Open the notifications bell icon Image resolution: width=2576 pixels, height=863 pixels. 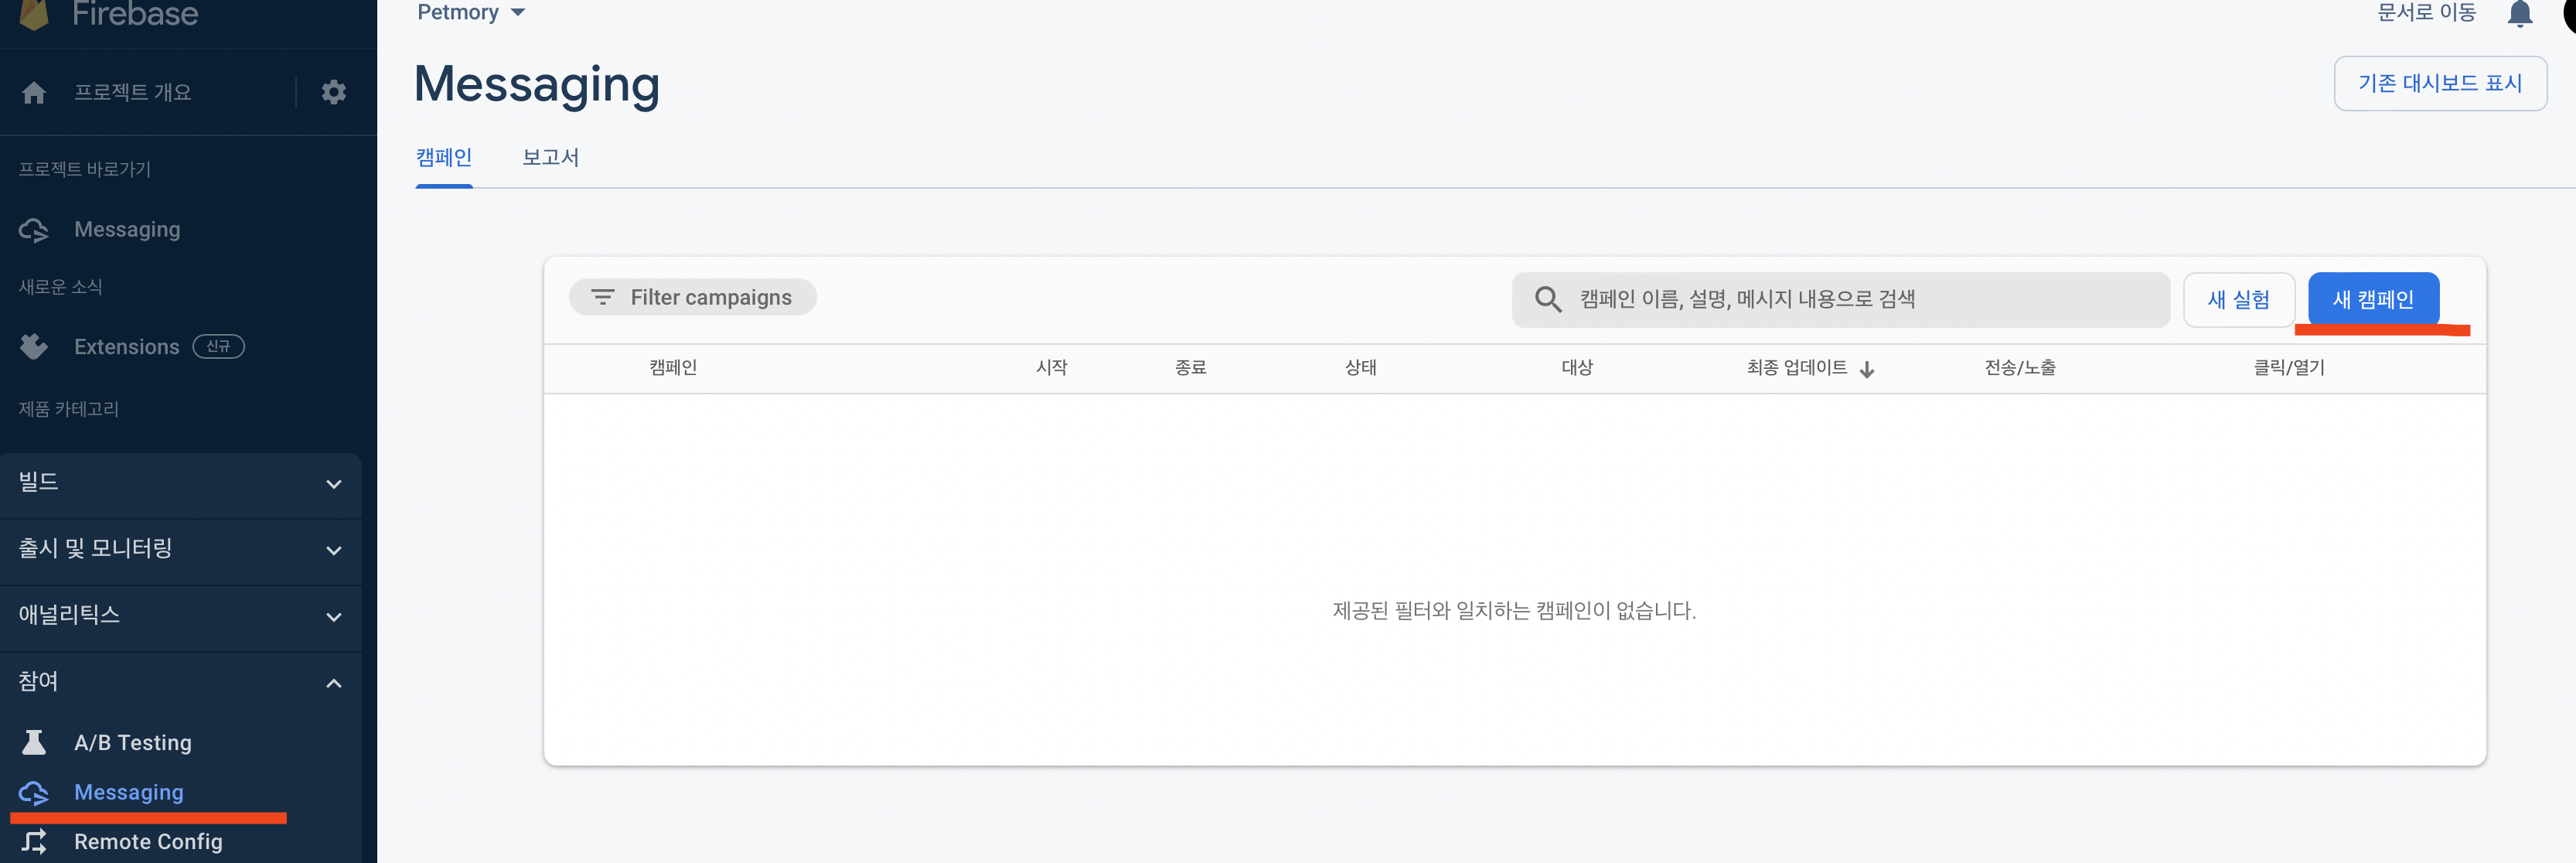click(x=2519, y=14)
